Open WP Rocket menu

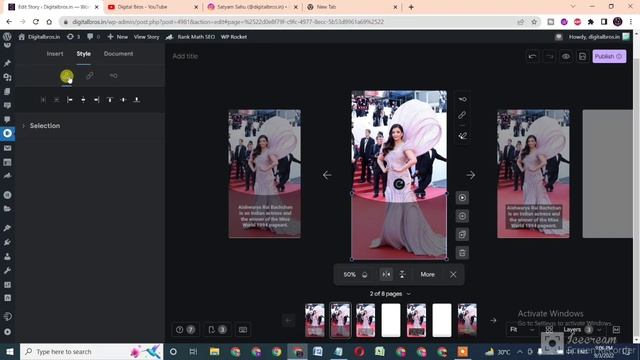[x=234, y=37]
